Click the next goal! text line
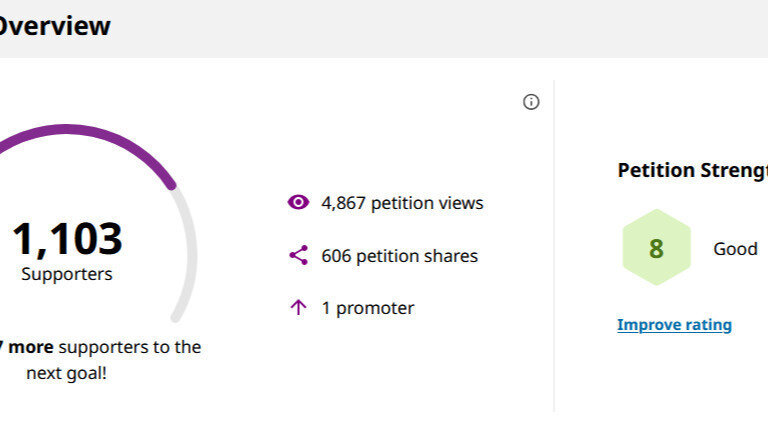Viewport: 768px width, 432px height. pyautogui.click(x=66, y=373)
